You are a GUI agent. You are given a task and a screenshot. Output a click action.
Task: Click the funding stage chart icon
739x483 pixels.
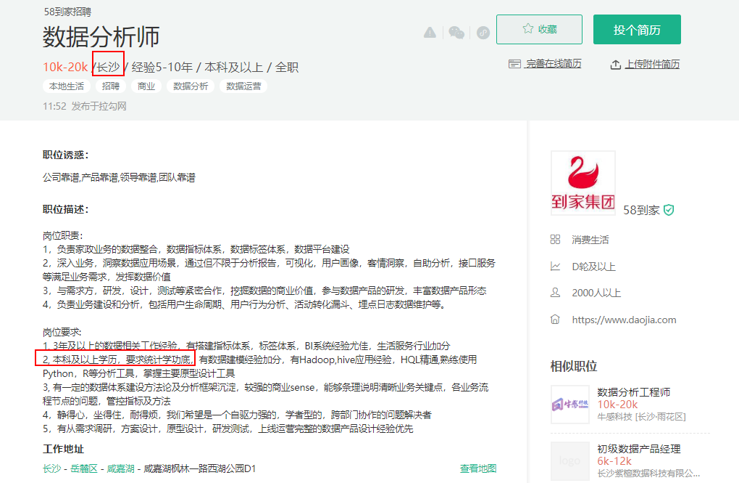(555, 266)
